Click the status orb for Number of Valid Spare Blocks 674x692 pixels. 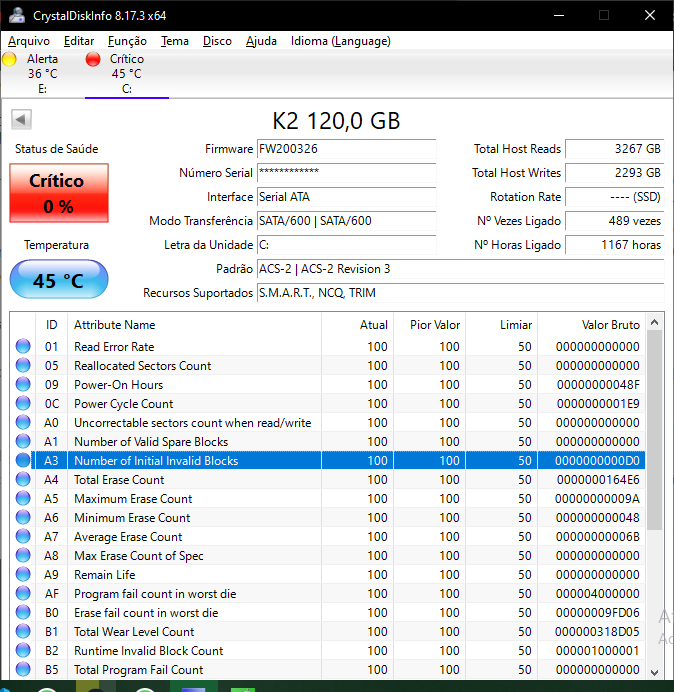pos(23,441)
